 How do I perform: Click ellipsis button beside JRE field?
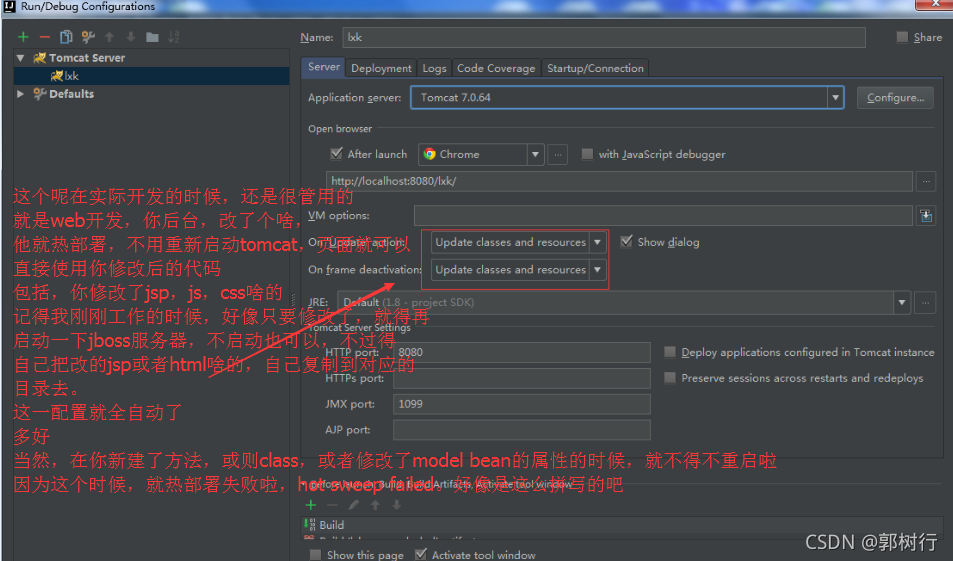click(925, 302)
